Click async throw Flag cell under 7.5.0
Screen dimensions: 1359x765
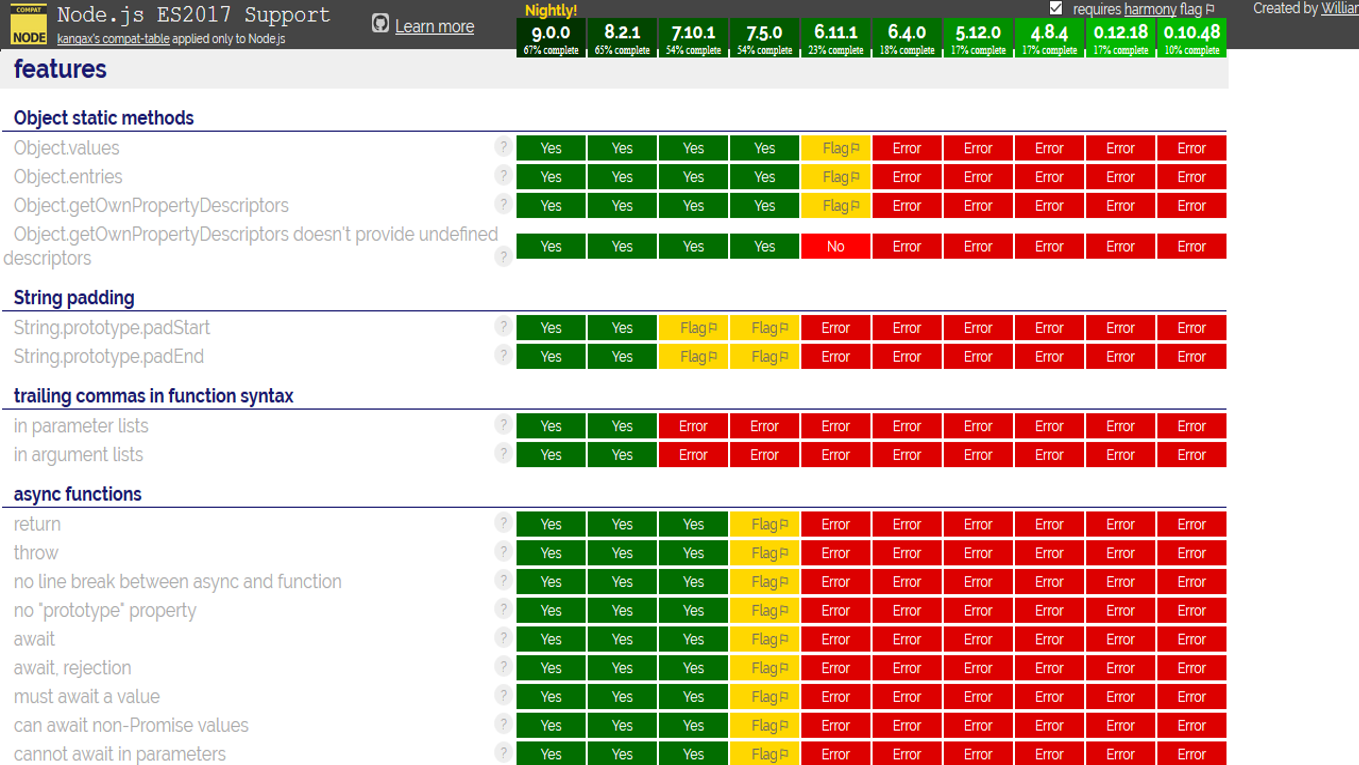764,553
